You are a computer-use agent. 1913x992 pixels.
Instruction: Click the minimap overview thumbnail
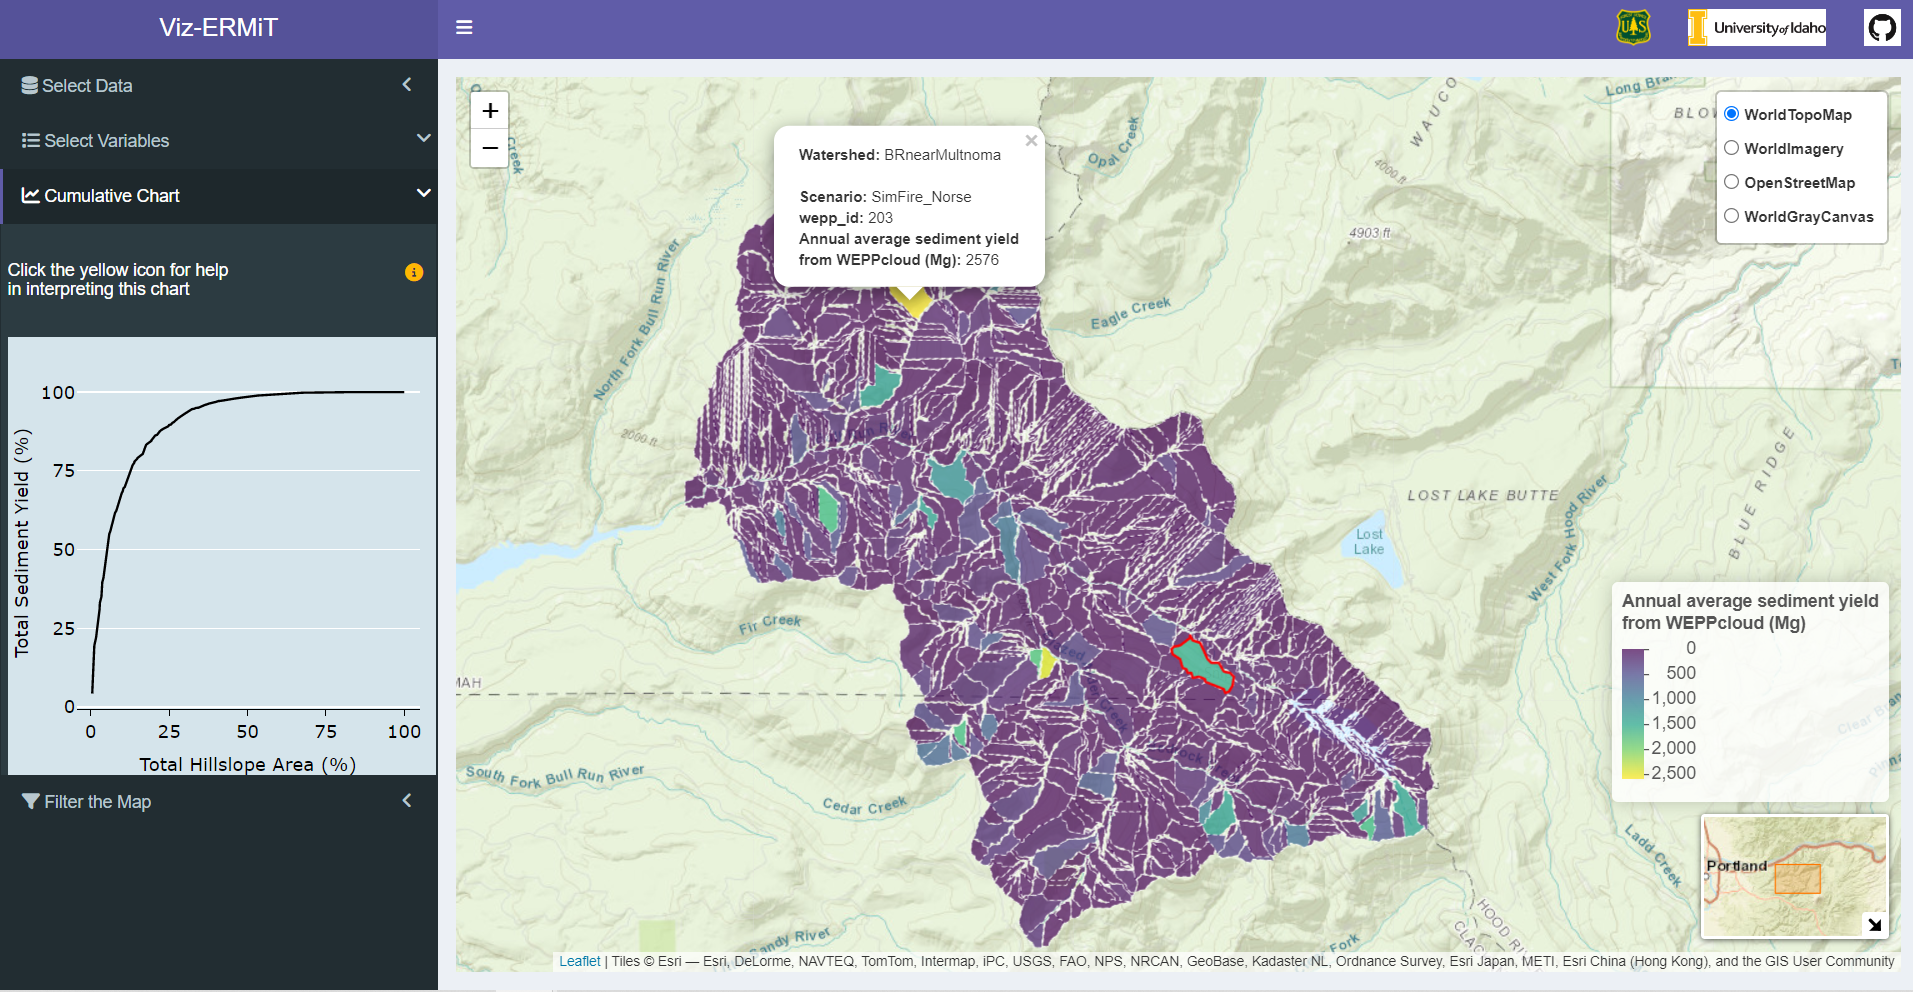click(x=1795, y=876)
